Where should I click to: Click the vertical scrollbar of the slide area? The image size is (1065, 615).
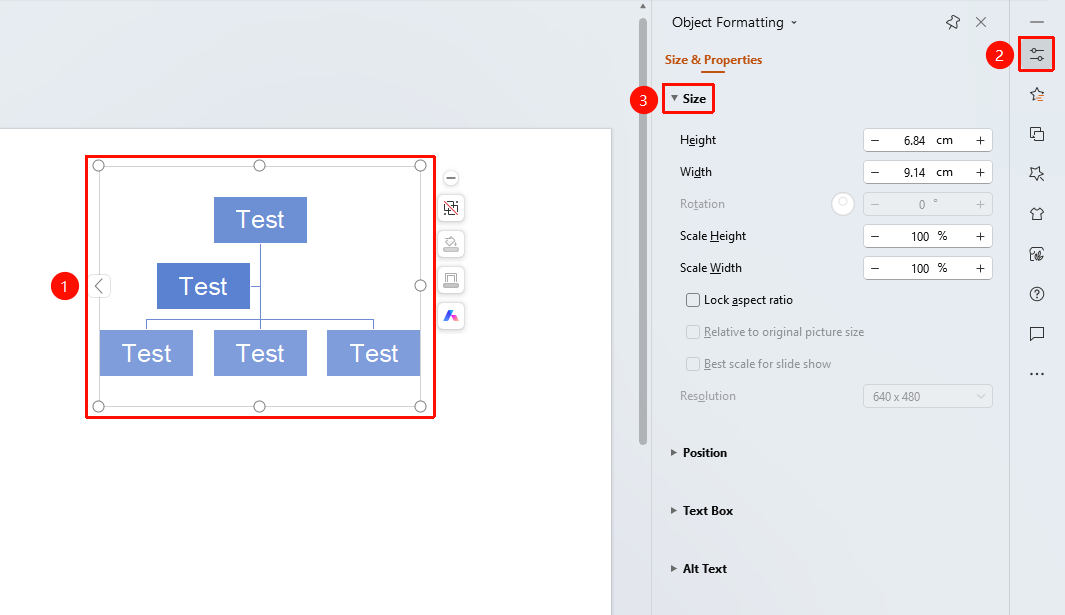[x=643, y=231]
